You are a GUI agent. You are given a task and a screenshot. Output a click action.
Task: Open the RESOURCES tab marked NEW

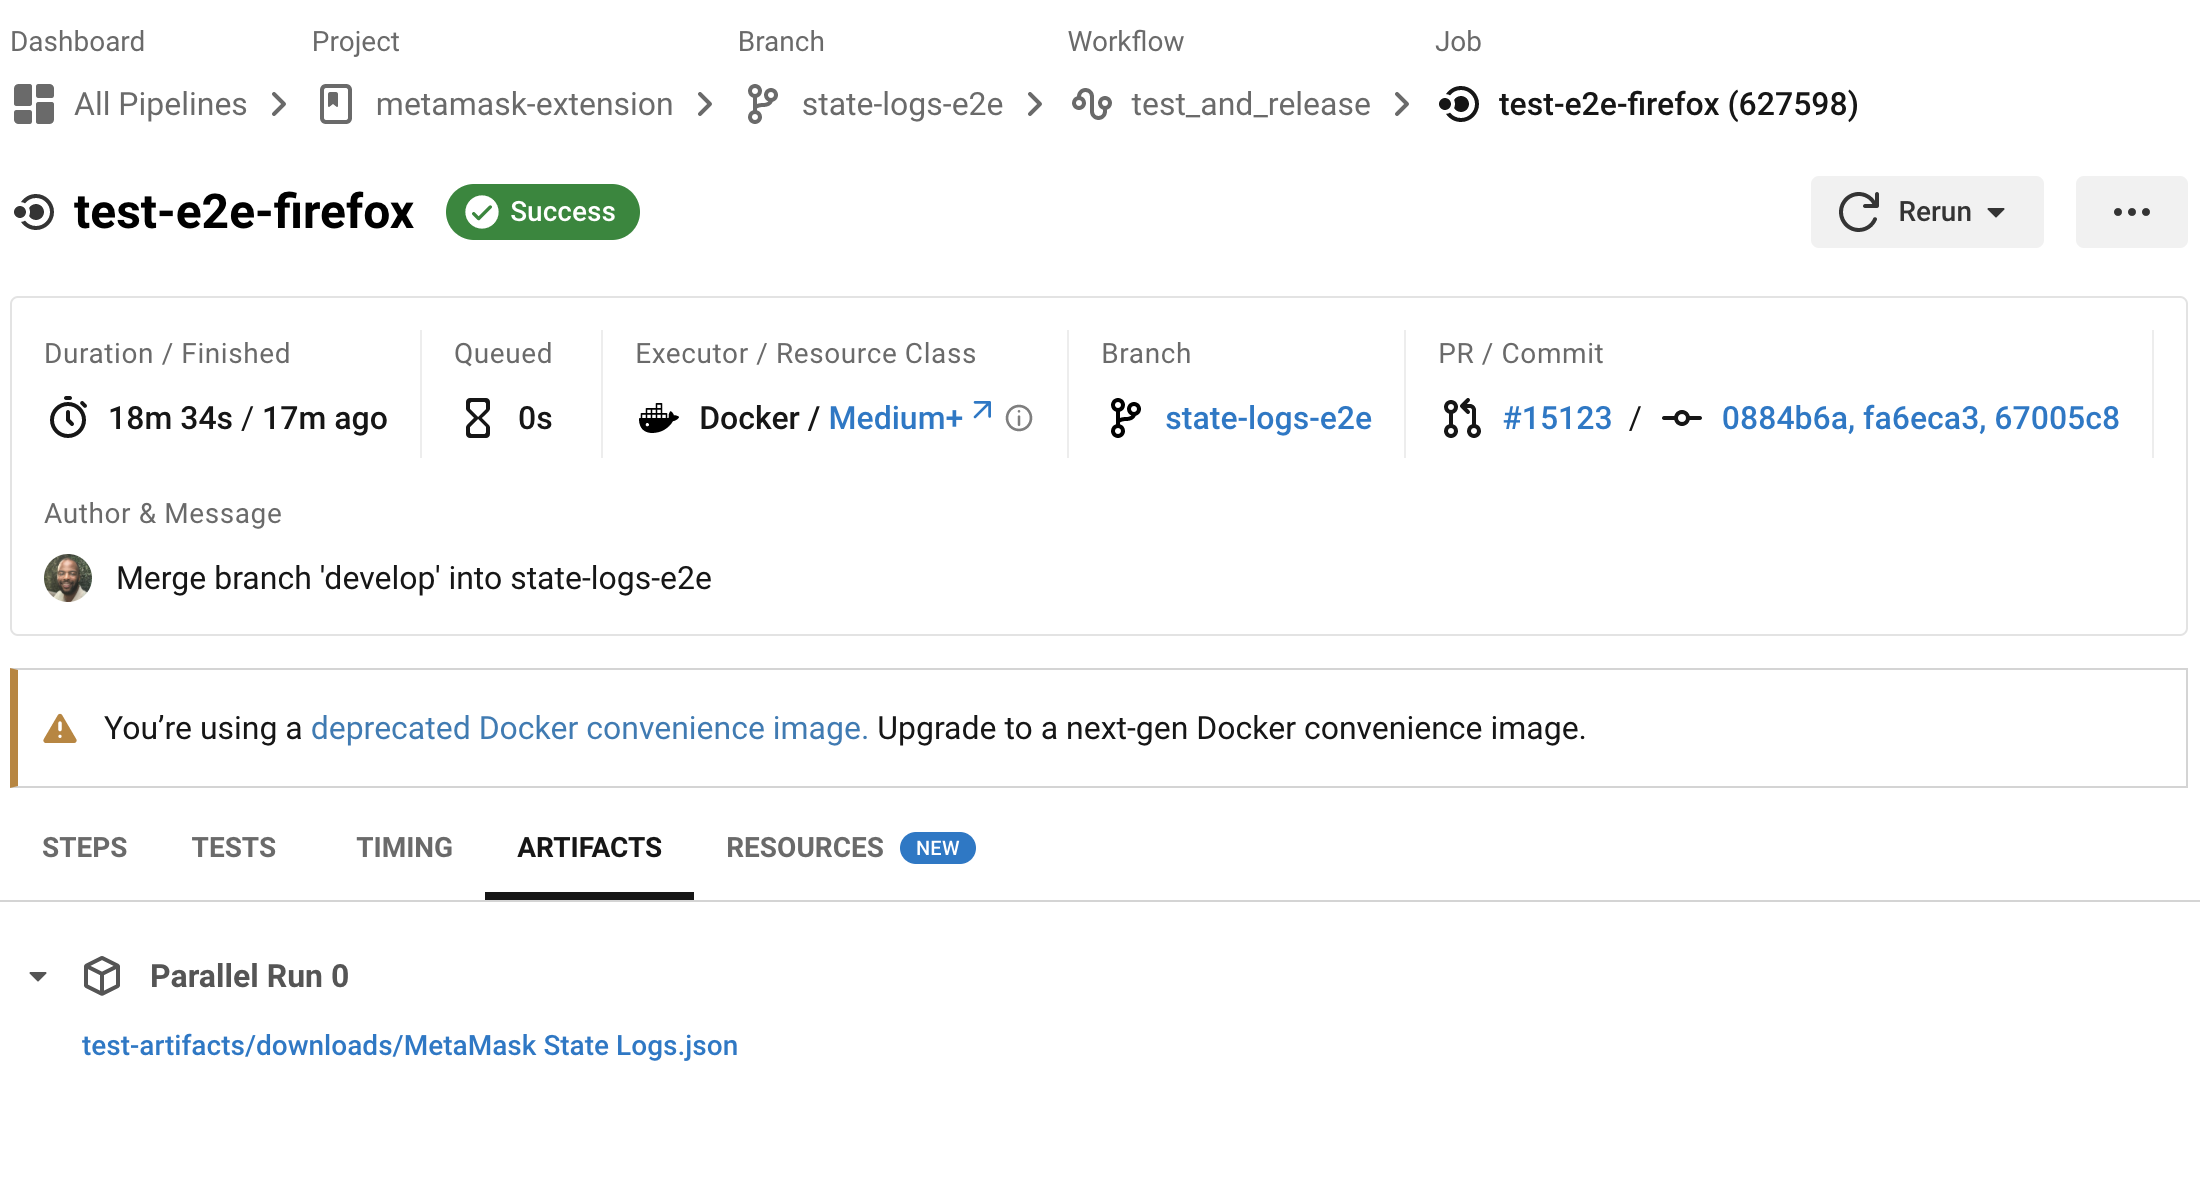(x=805, y=848)
